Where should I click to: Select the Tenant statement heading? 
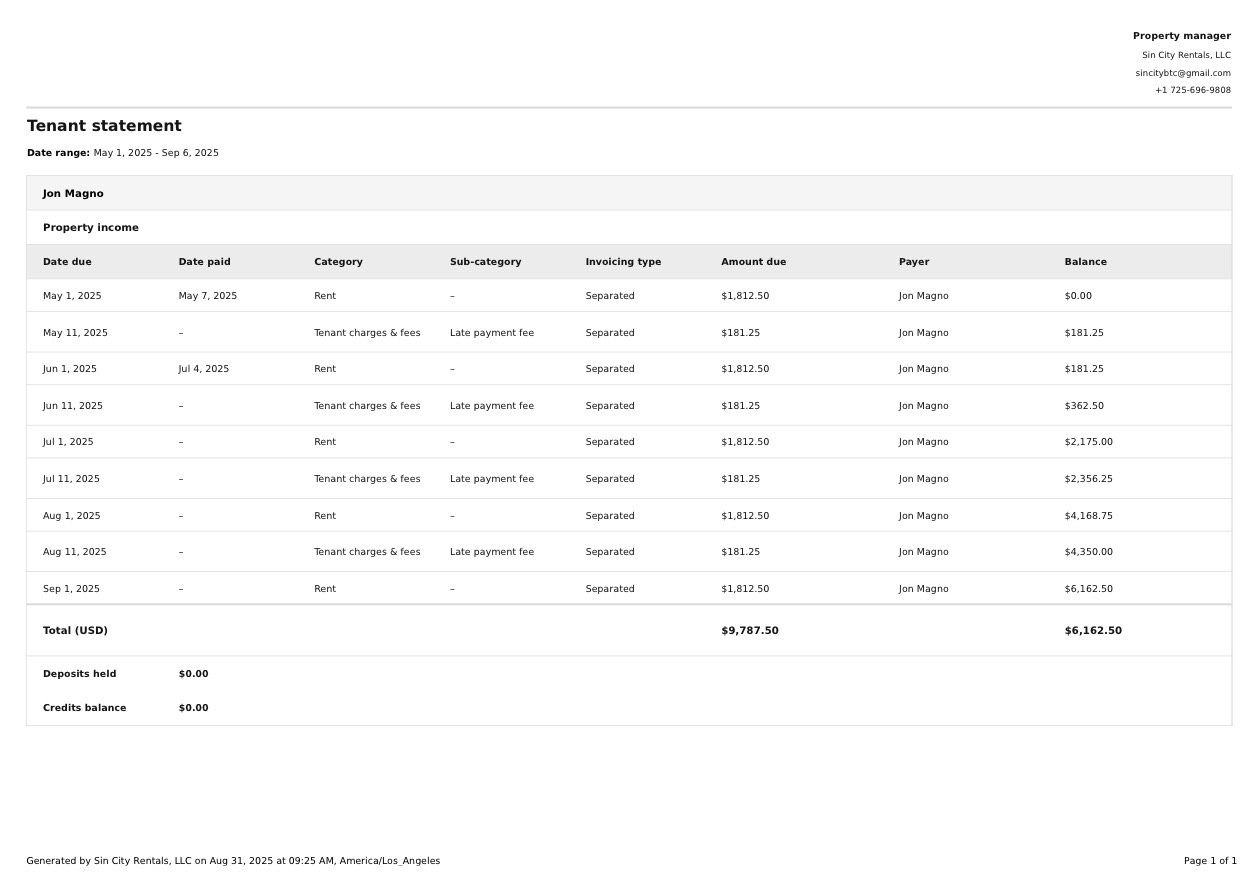coord(104,126)
